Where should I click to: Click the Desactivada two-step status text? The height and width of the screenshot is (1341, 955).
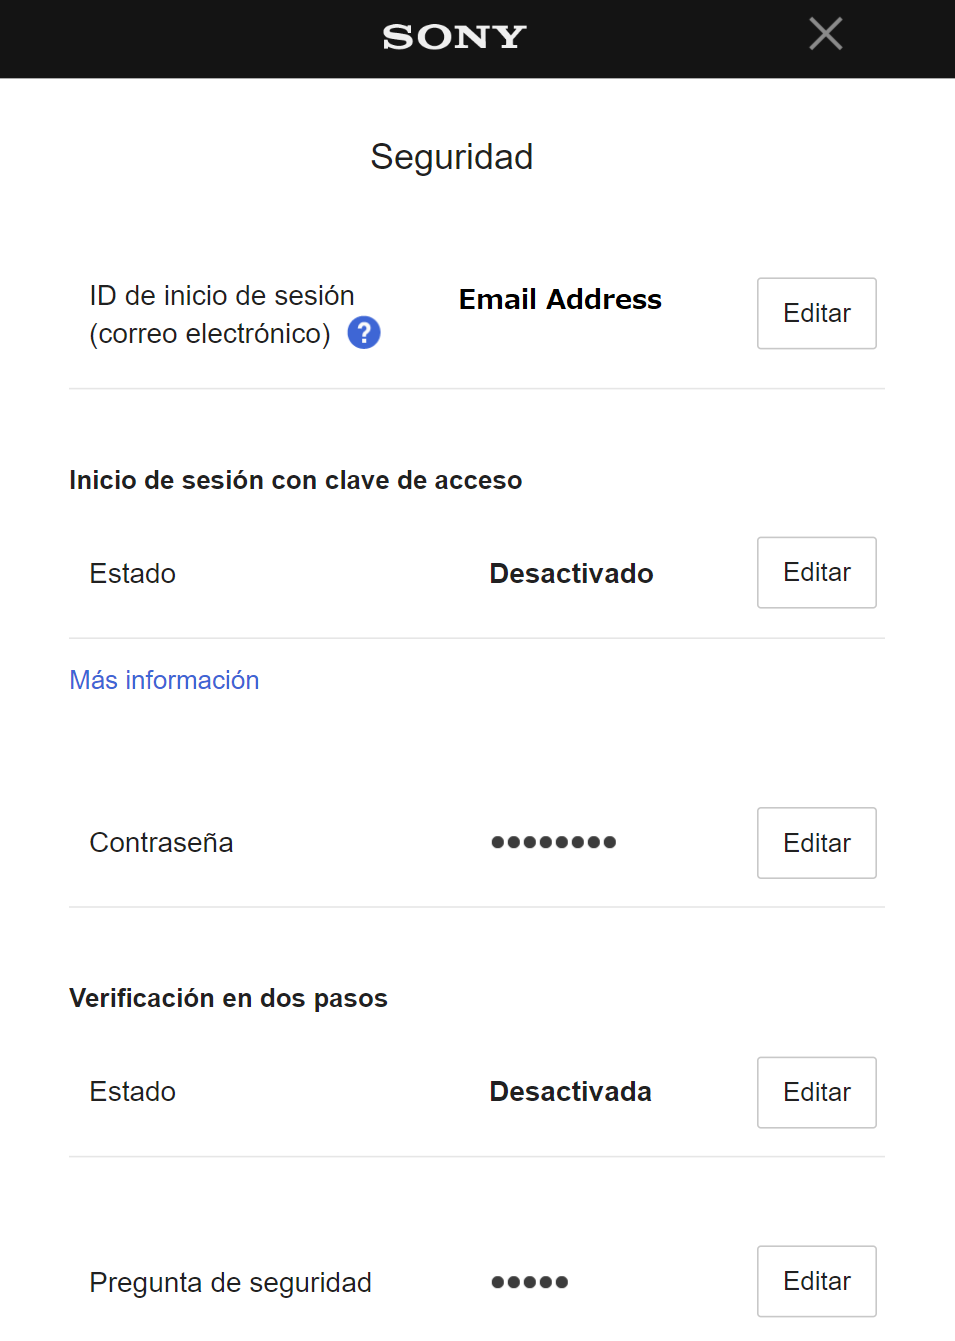pyautogui.click(x=570, y=1091)
